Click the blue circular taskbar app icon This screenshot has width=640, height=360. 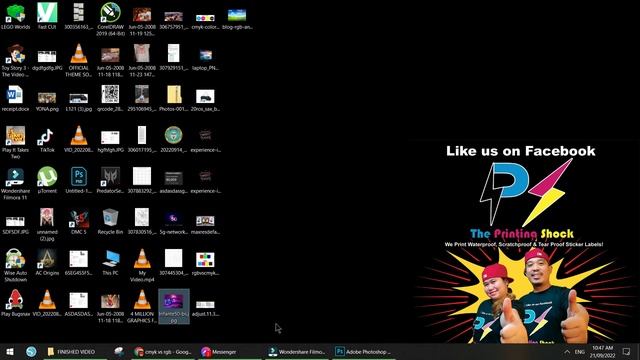pos(31,351)
